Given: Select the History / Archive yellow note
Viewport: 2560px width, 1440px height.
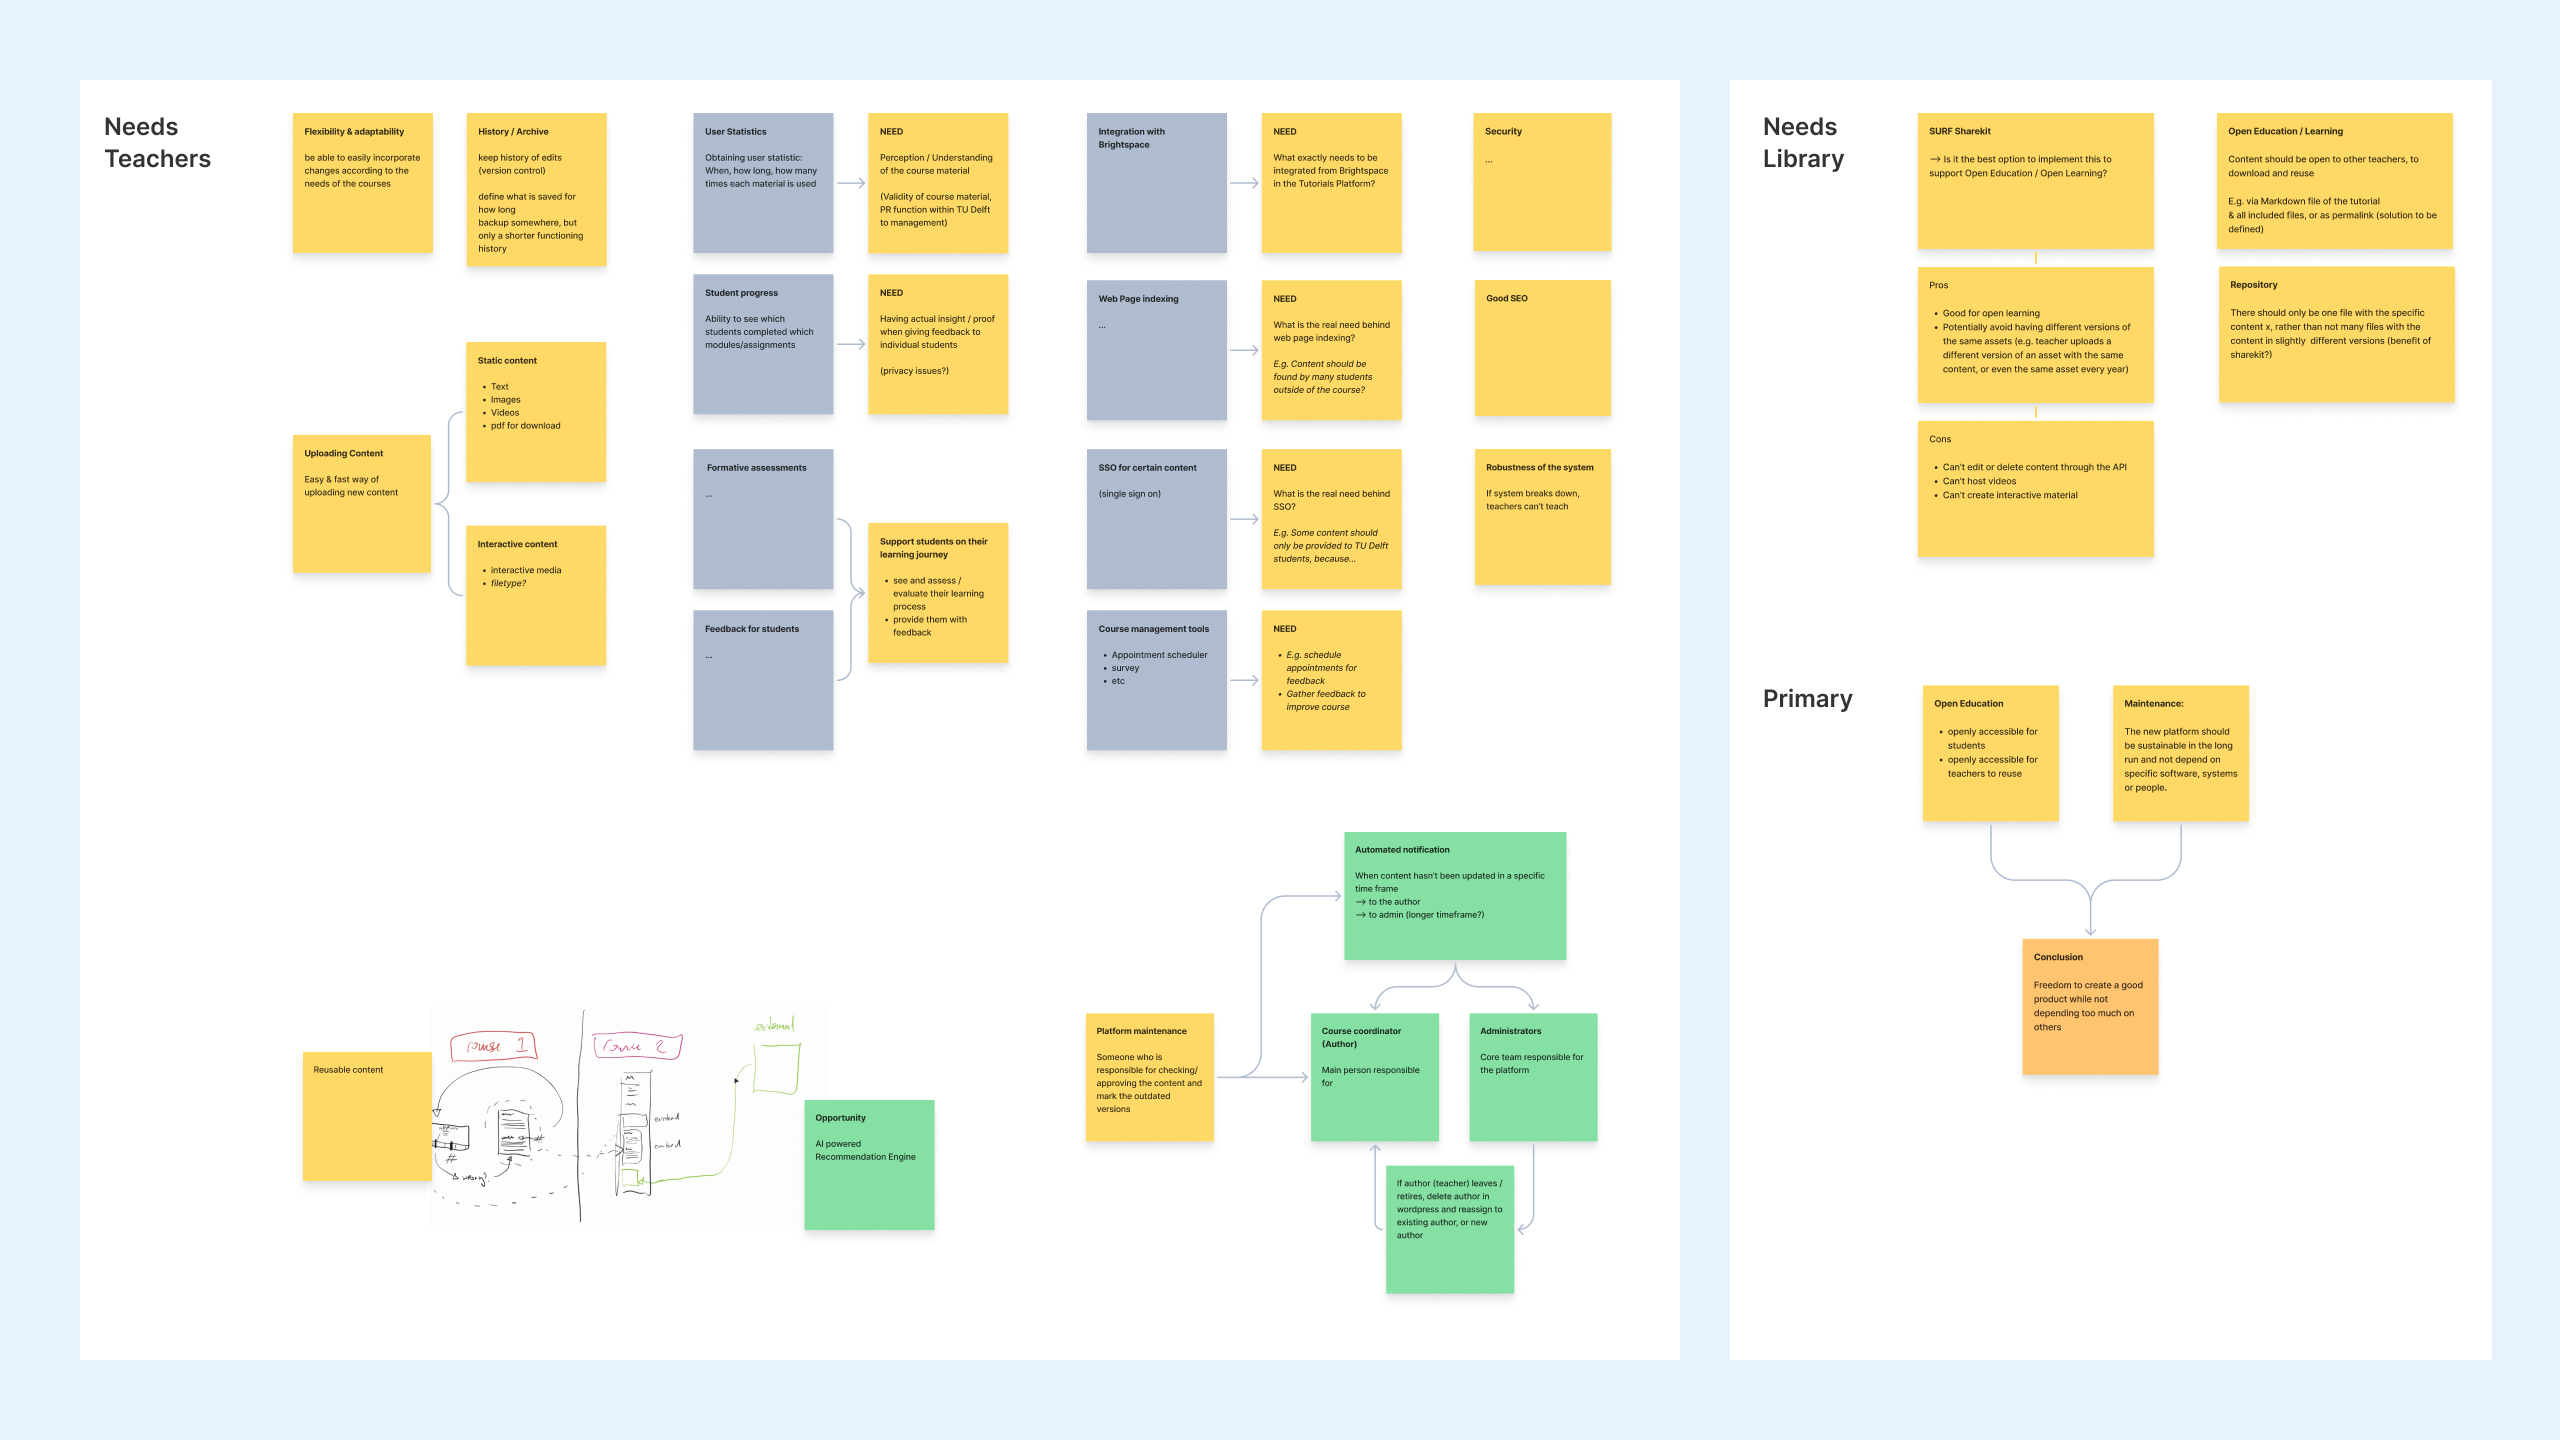Looking at the screenshot, I should (536, 190).
